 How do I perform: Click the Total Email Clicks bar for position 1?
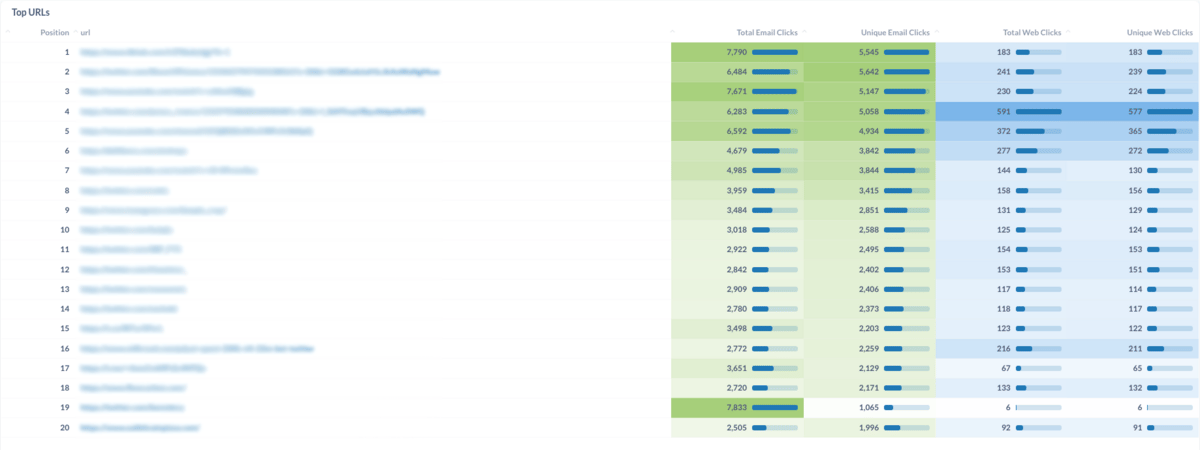(775, 52)
